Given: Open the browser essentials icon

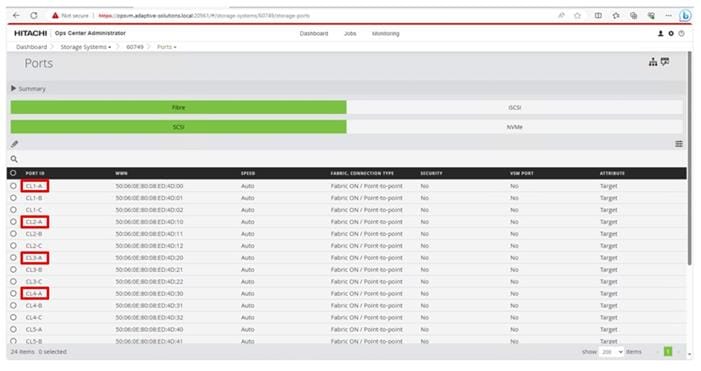Looking at the screenshot, I should point(651,15).
